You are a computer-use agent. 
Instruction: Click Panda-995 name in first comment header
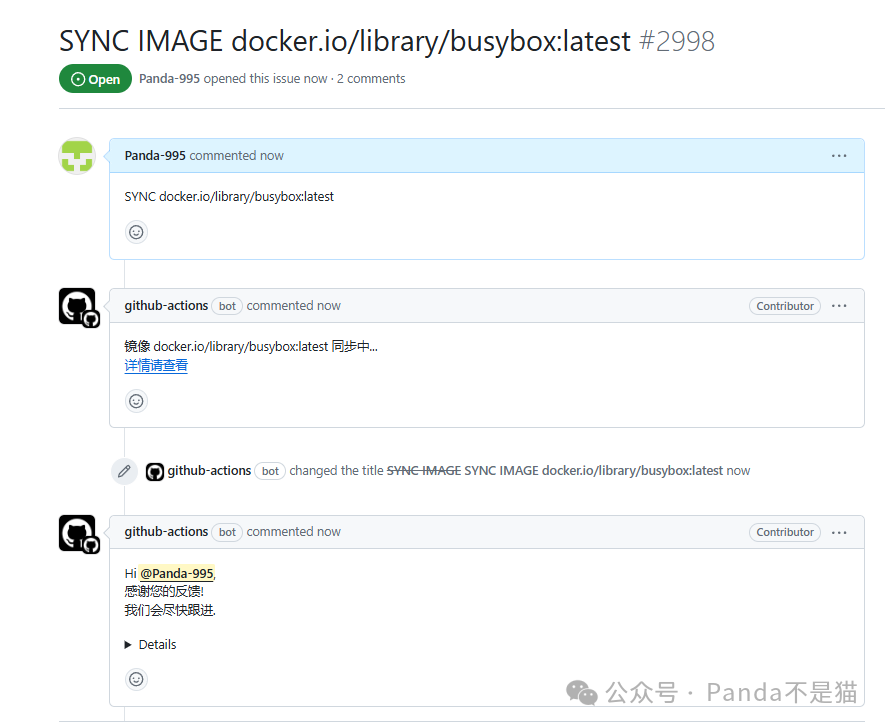point(155,156)
